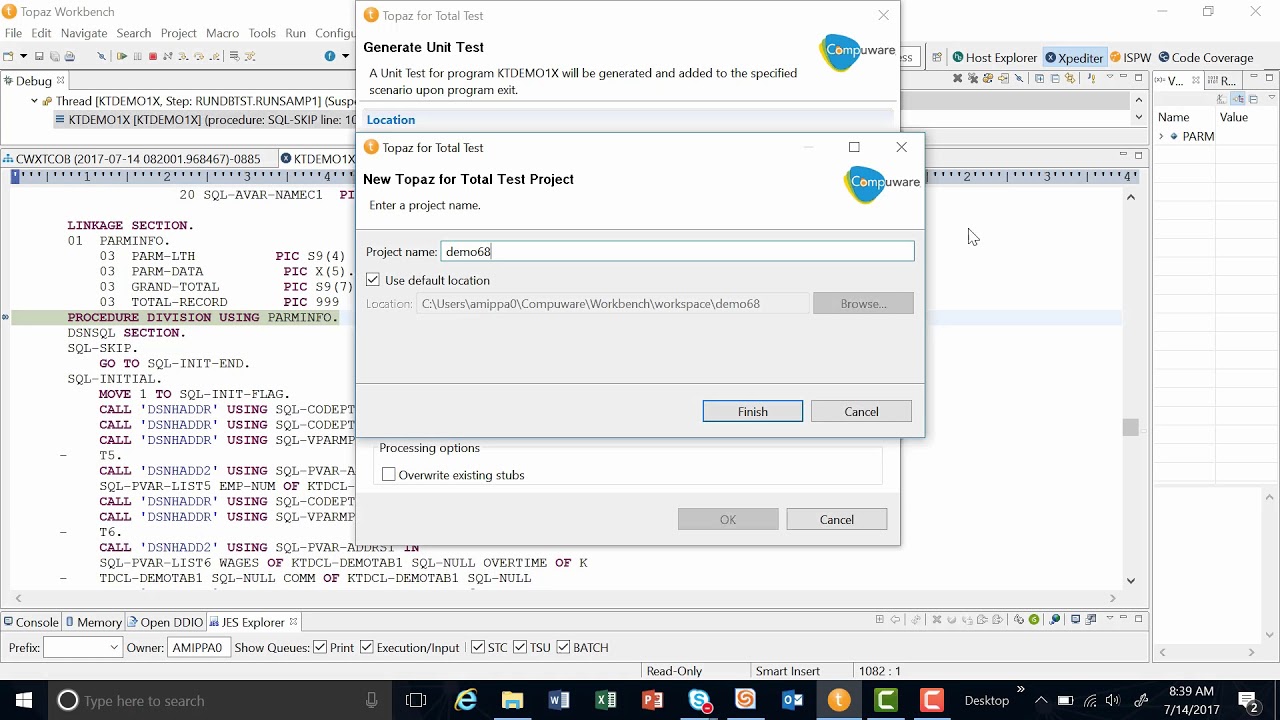1280x720 pixels.
Task: Open the JES Explorer view menu triangle
Action: click(1109, 620)
